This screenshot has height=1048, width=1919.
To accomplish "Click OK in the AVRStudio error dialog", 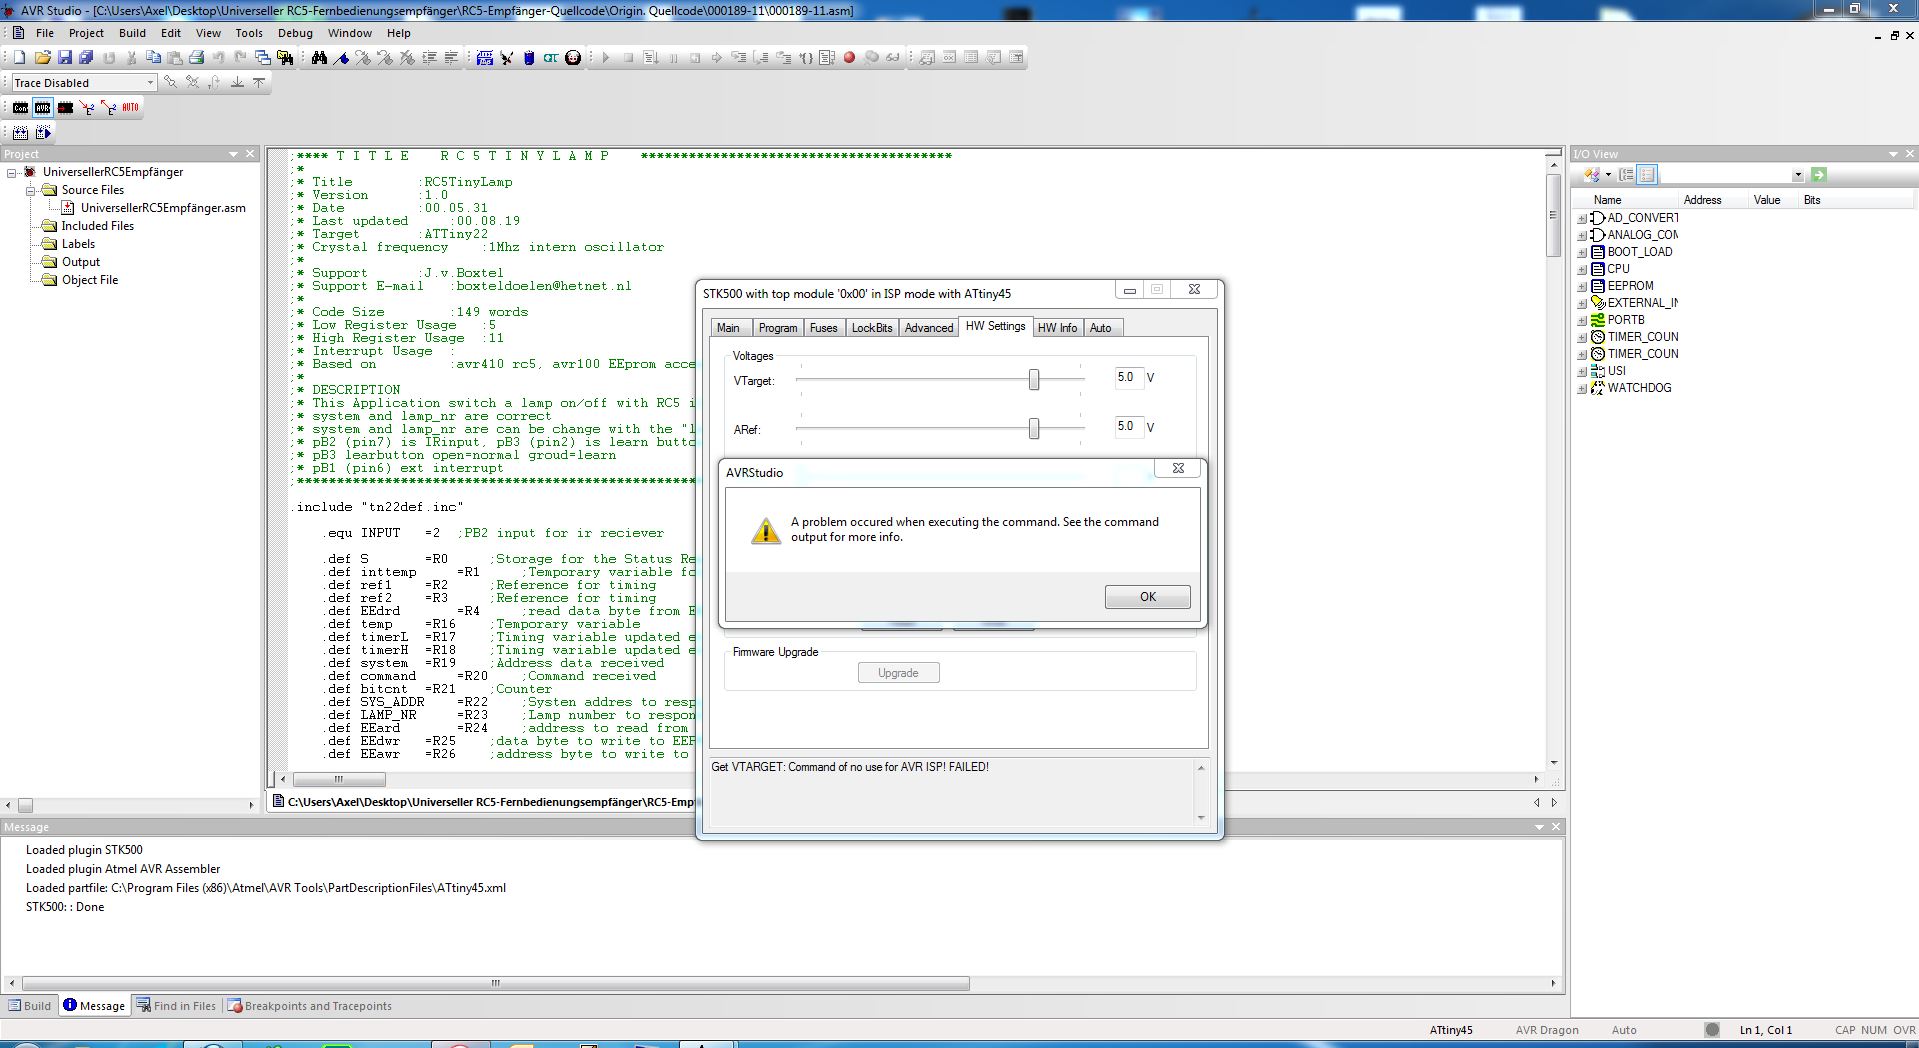I will (x=1147, y=597).
